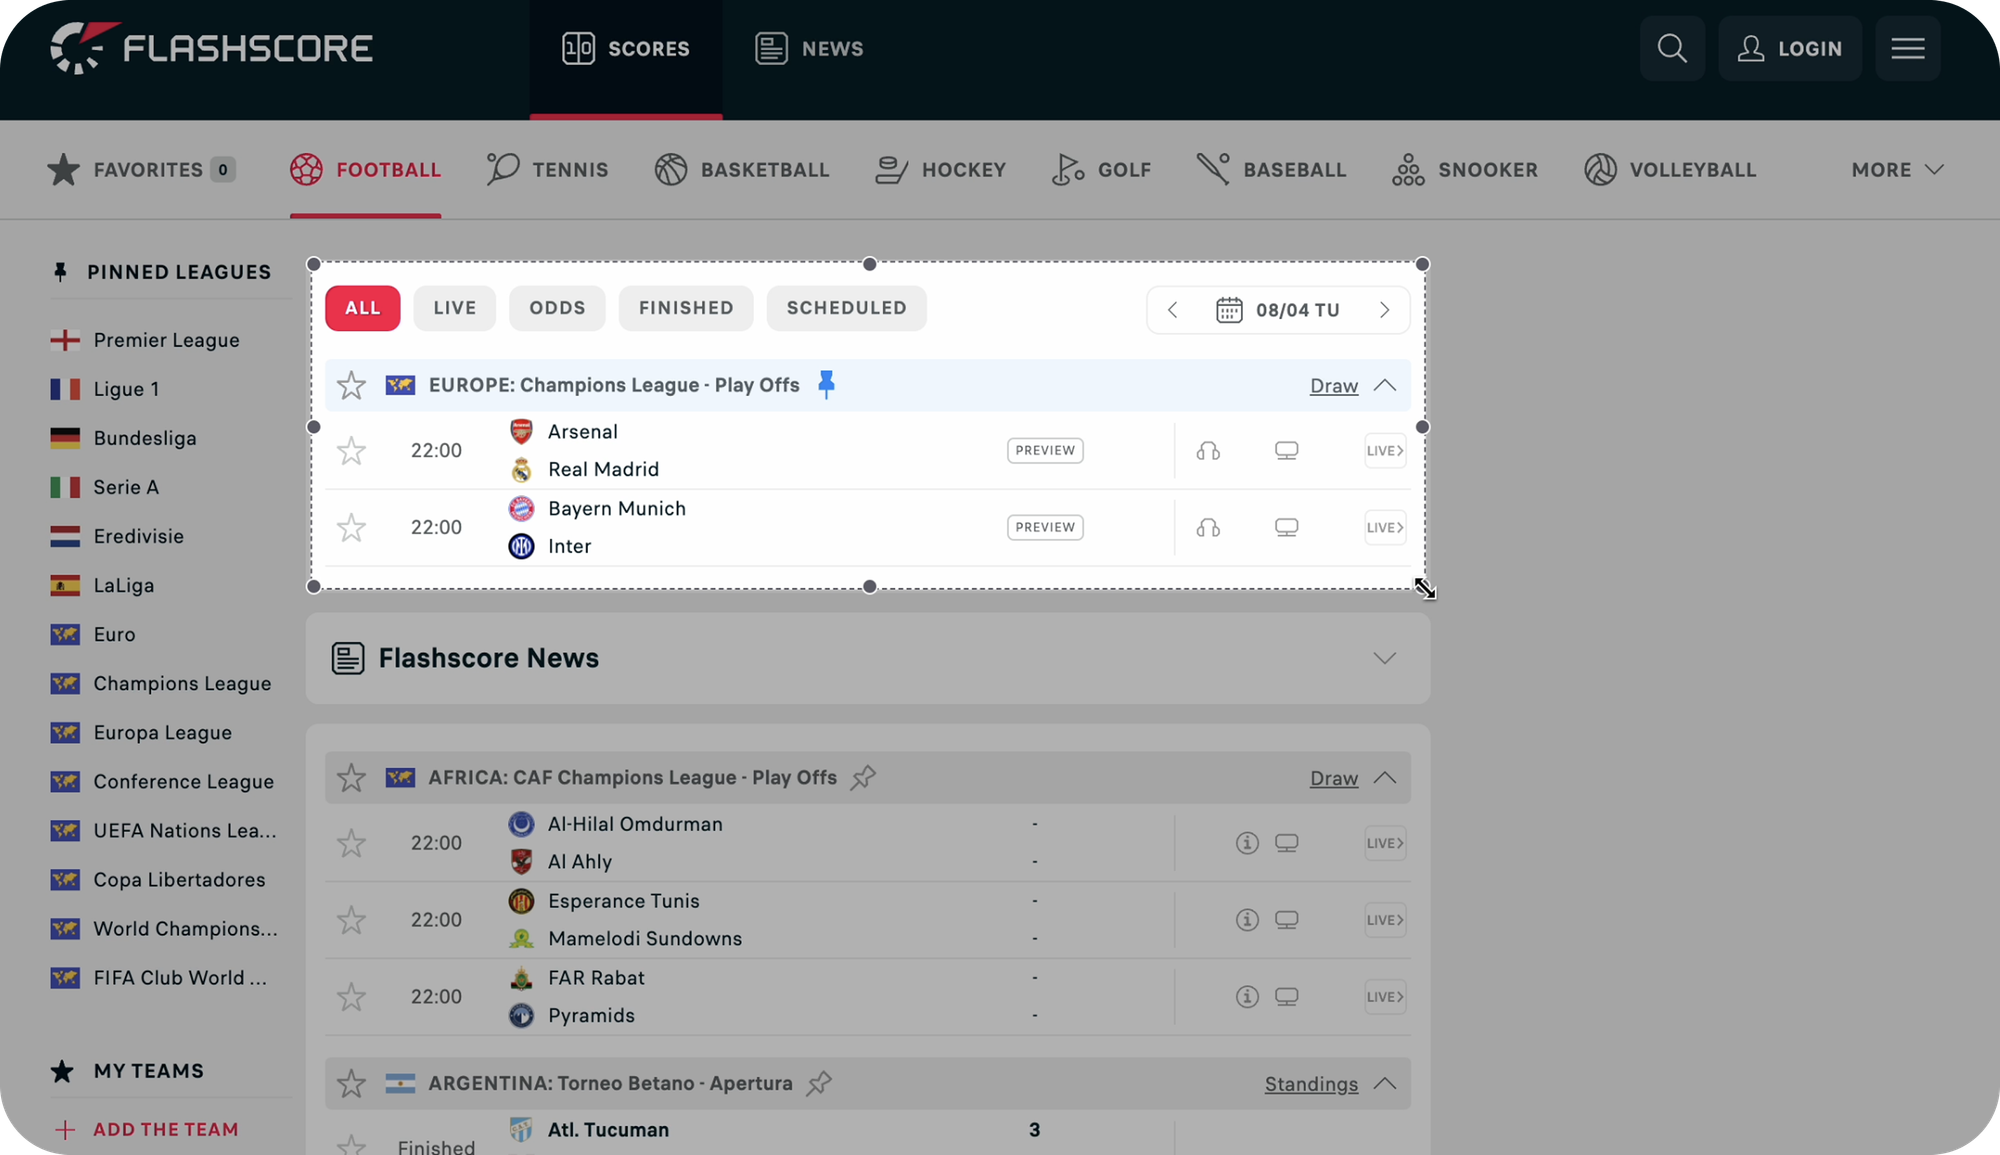
Task: Open Standings for Torneo Betano Apertura
Action: [x=1310, y=1083]
